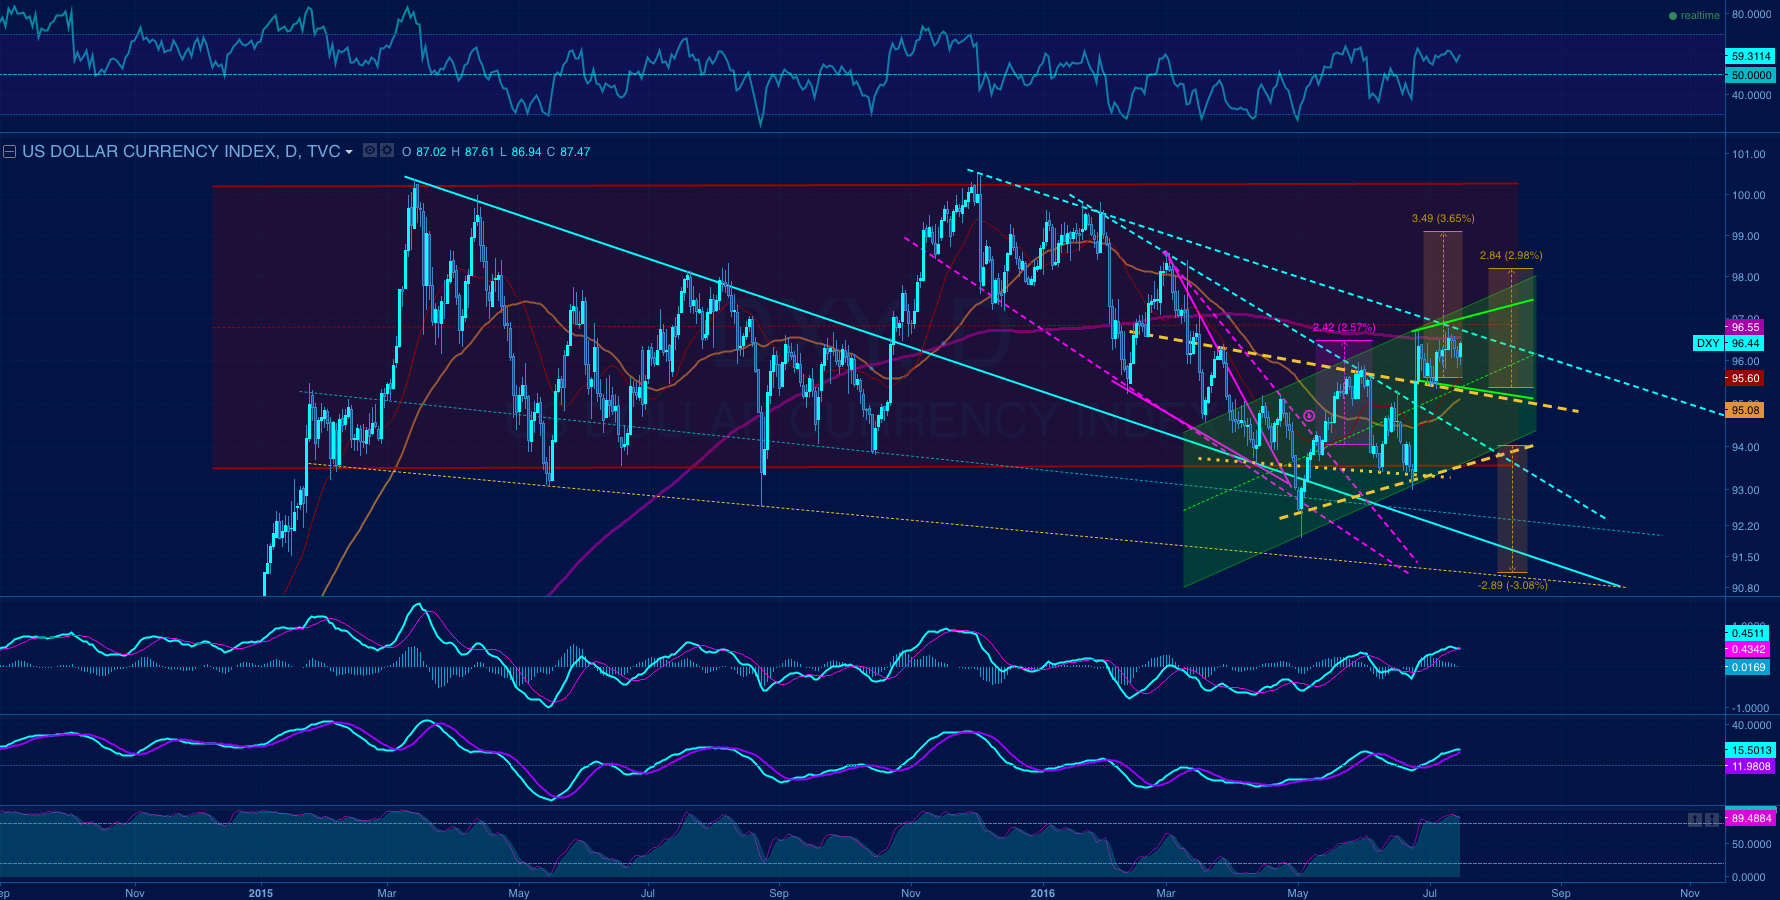Toggle the eye icon to hide the series

369,151
